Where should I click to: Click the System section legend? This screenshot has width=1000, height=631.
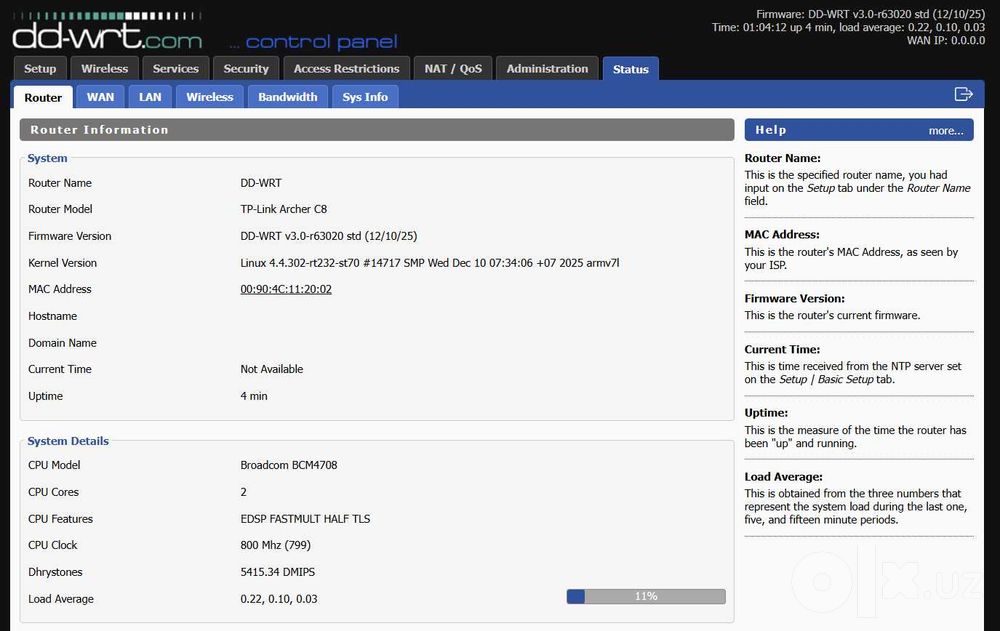(47, 158)
